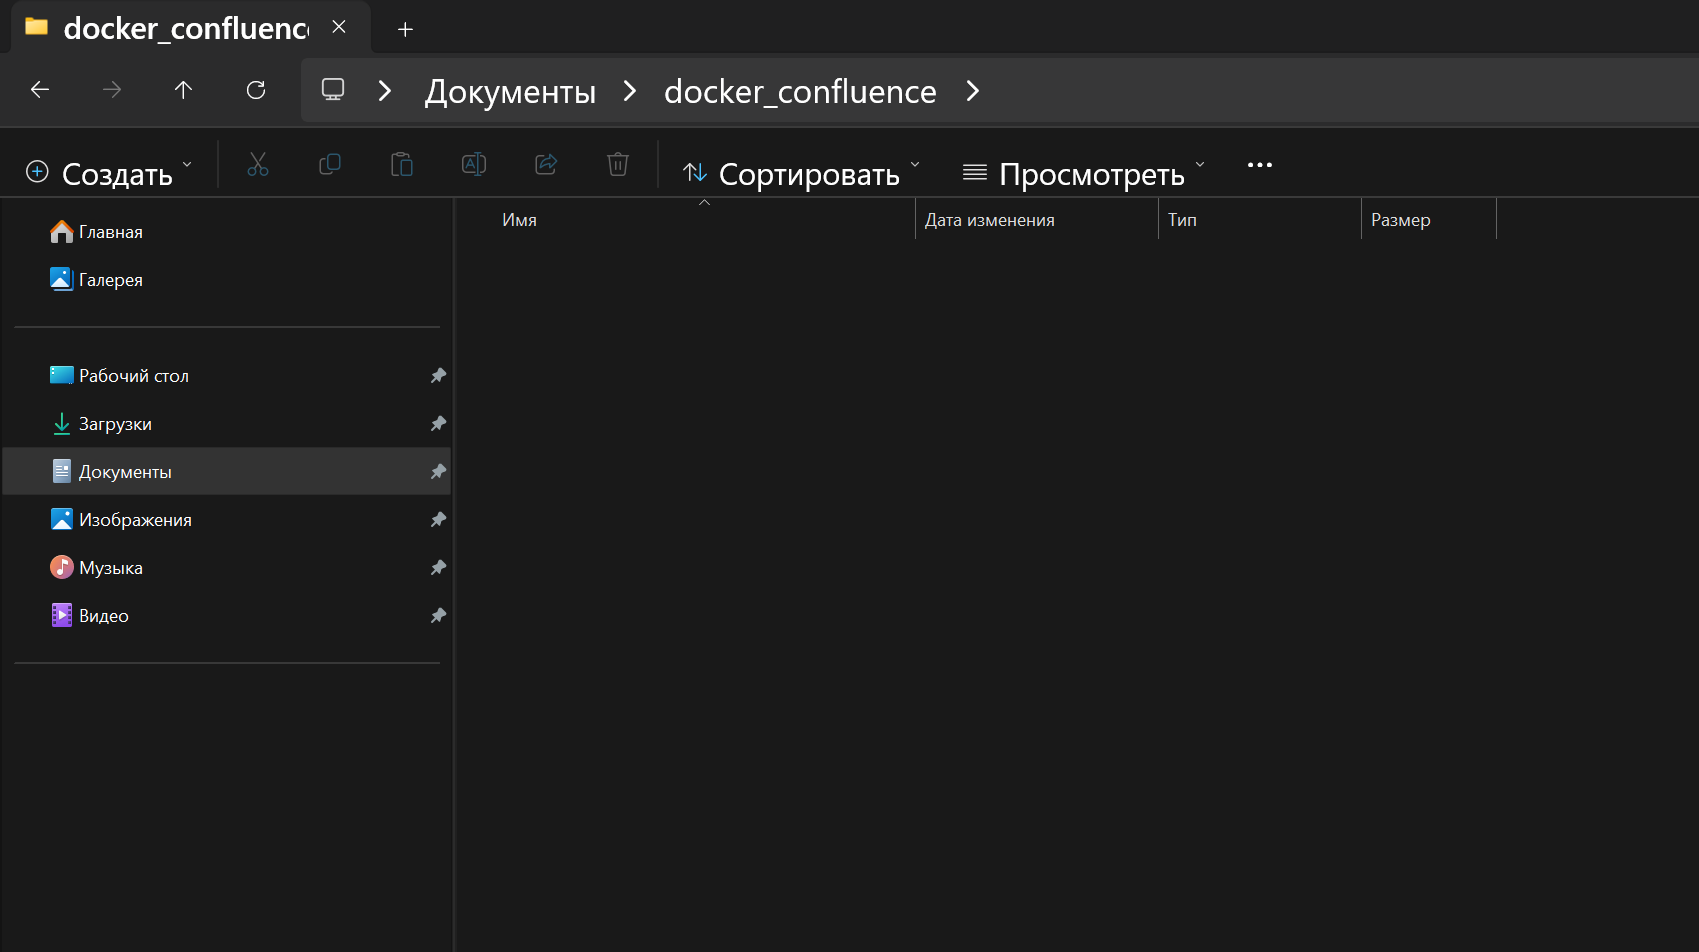Sort by the Имя column header
Screen dimensions: 1699x952
click(704, 220)
